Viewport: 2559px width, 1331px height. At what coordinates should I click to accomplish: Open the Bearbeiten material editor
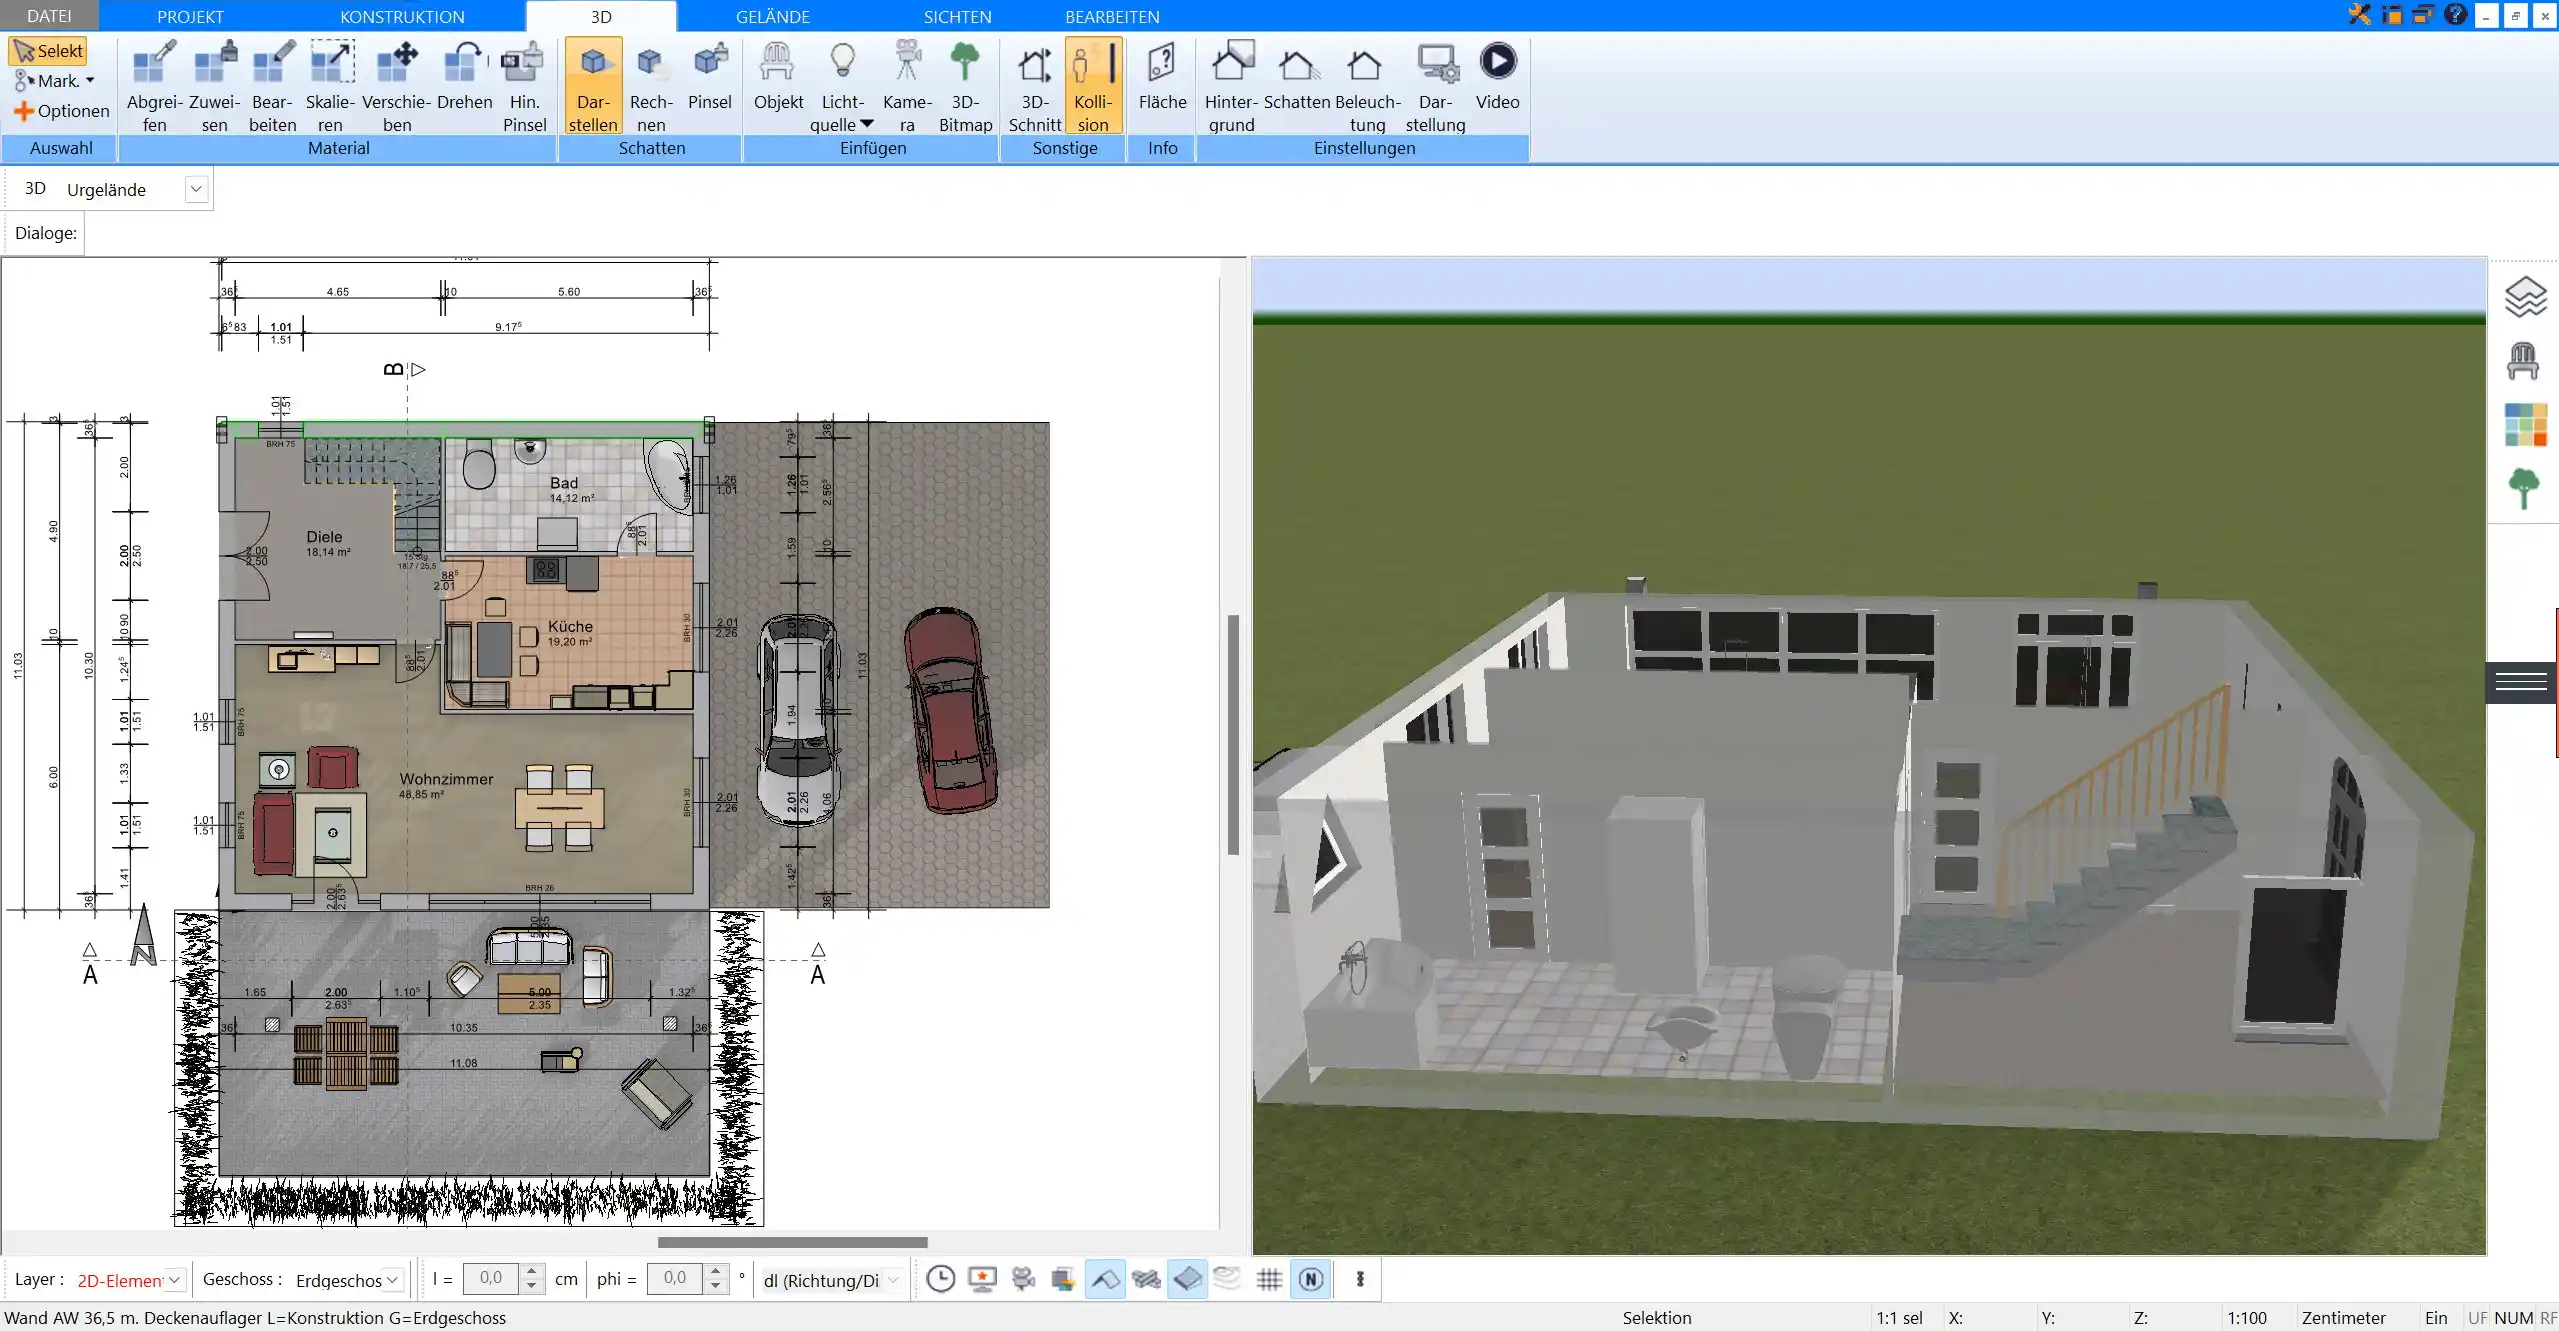click(272, 86)
